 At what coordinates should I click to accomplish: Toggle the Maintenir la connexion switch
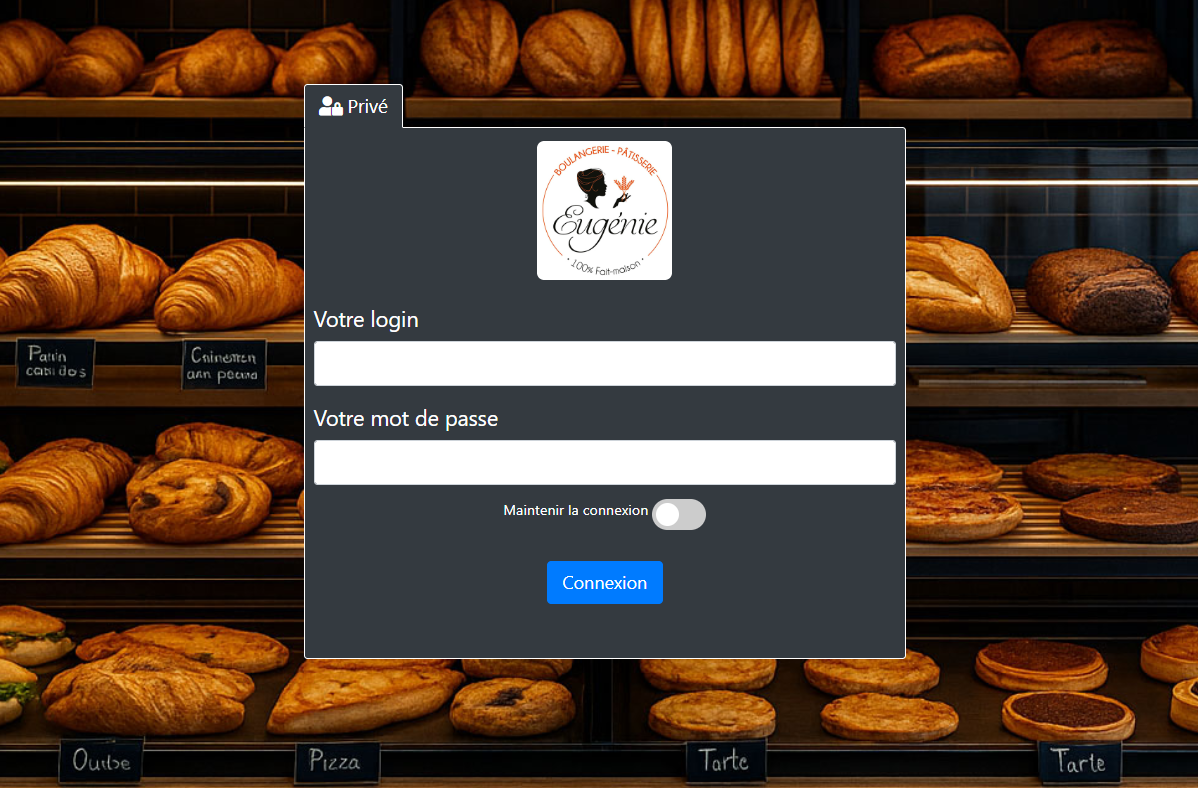678,514
